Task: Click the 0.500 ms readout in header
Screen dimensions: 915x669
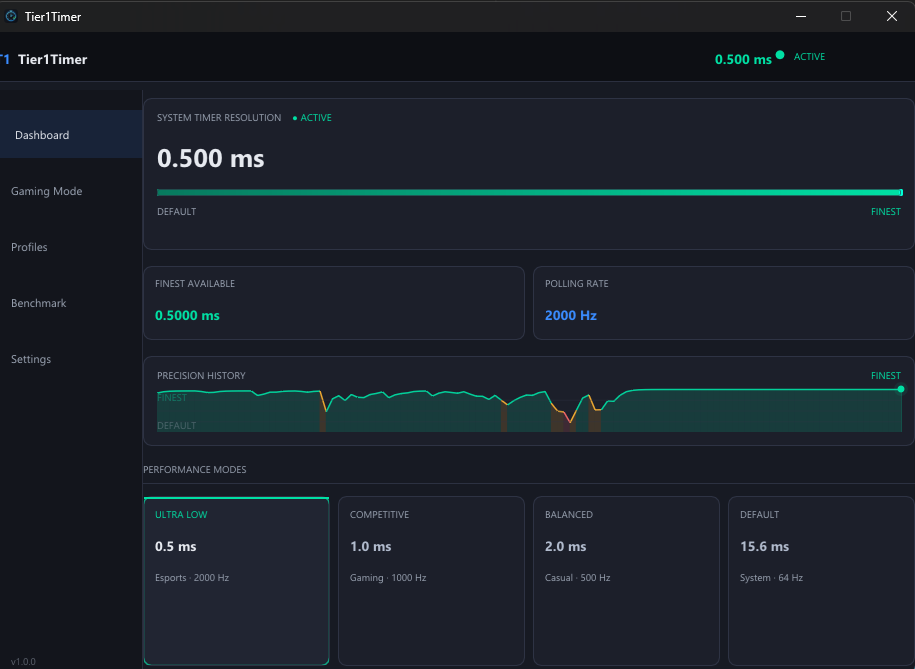Action: click(742, 59)
